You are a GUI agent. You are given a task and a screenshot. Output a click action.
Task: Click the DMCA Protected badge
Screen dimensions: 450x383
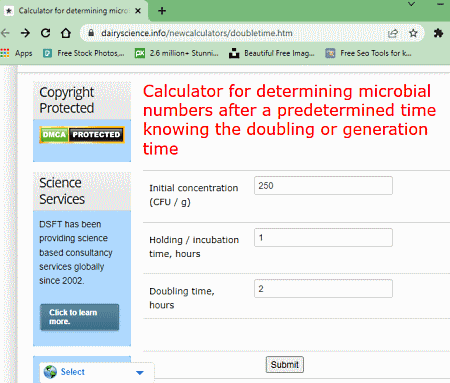click(82, 135)
